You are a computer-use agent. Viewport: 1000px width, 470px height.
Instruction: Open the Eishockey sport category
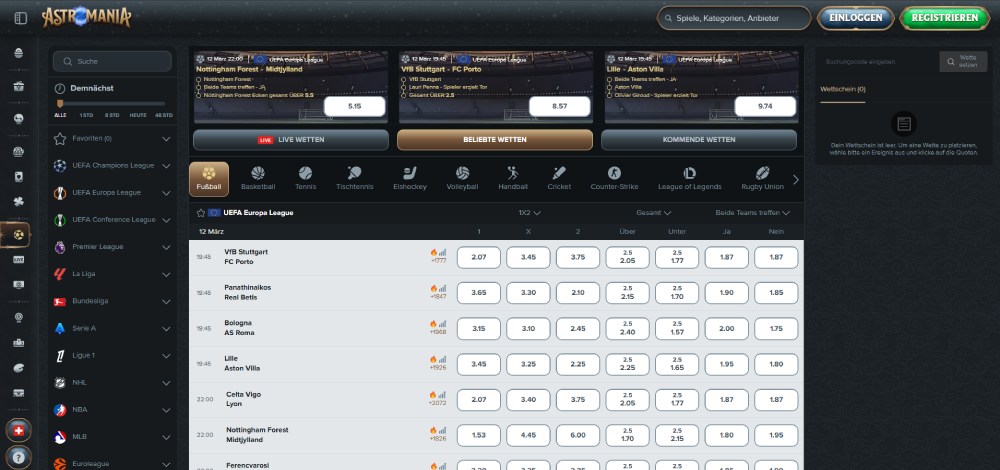[410, 178]
